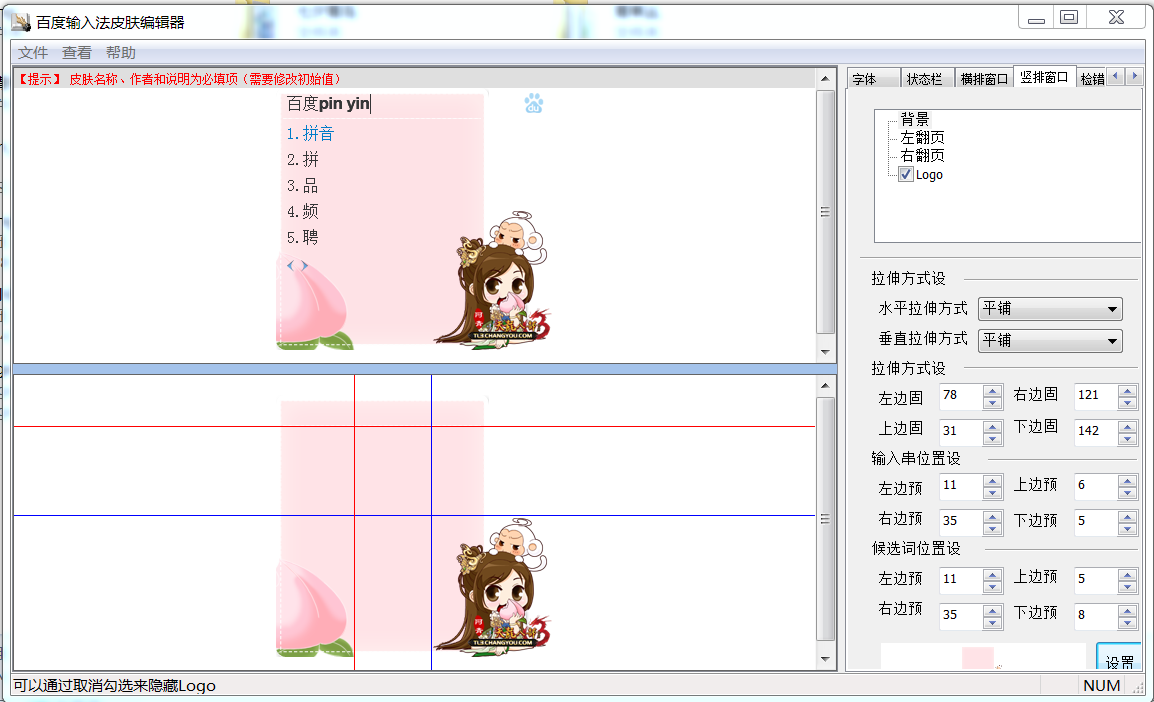Click the right page arrow in the skin preview
1154x702 pixels.
pyautogui.click(x=304, y=266)
